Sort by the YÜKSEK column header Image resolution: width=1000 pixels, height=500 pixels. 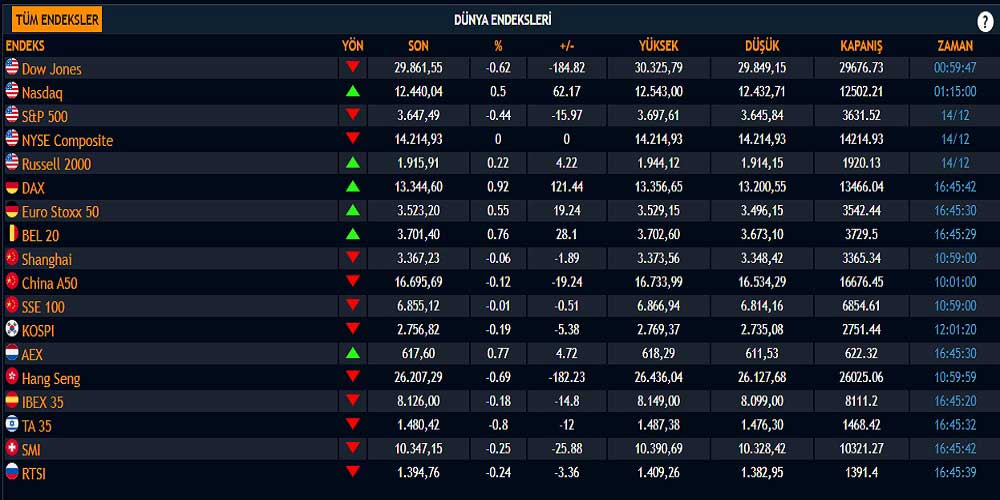(x=659, y=46)
